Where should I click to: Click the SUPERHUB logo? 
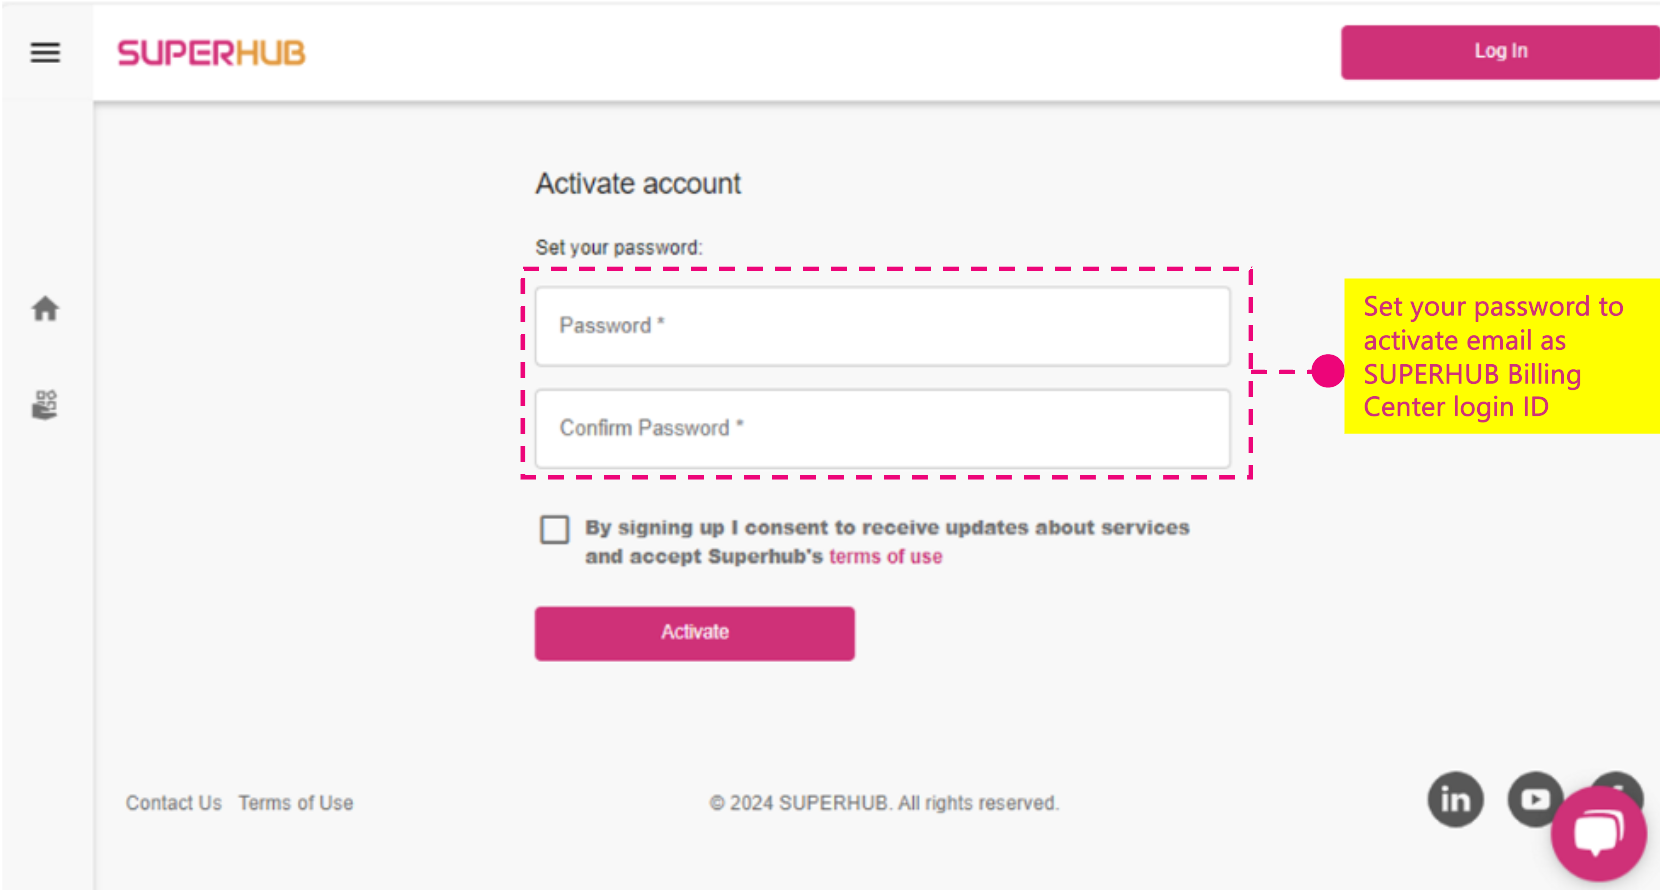pos(210,53)
